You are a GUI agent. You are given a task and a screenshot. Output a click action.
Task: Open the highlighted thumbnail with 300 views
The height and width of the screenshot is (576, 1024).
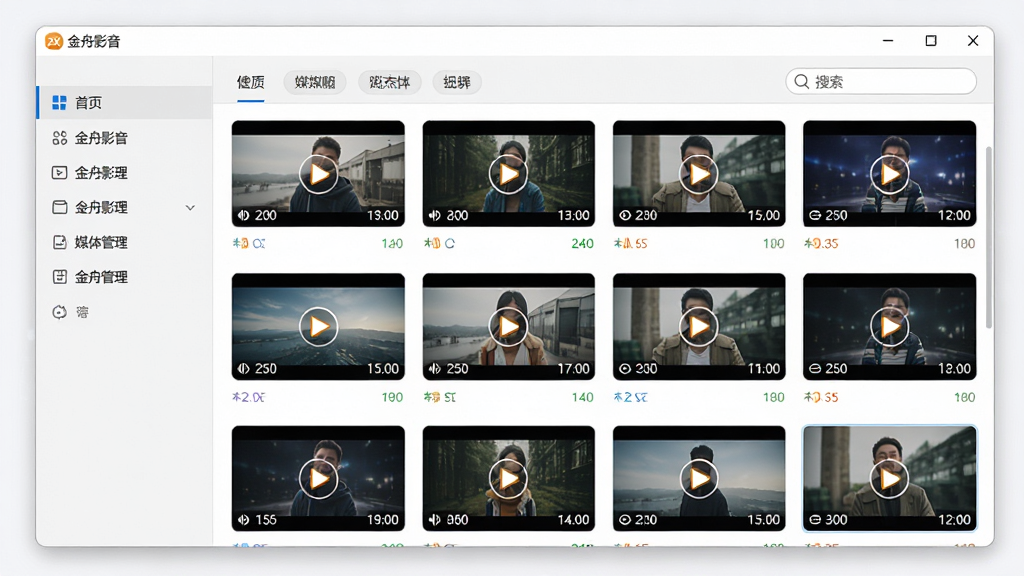tap(889, 478)
